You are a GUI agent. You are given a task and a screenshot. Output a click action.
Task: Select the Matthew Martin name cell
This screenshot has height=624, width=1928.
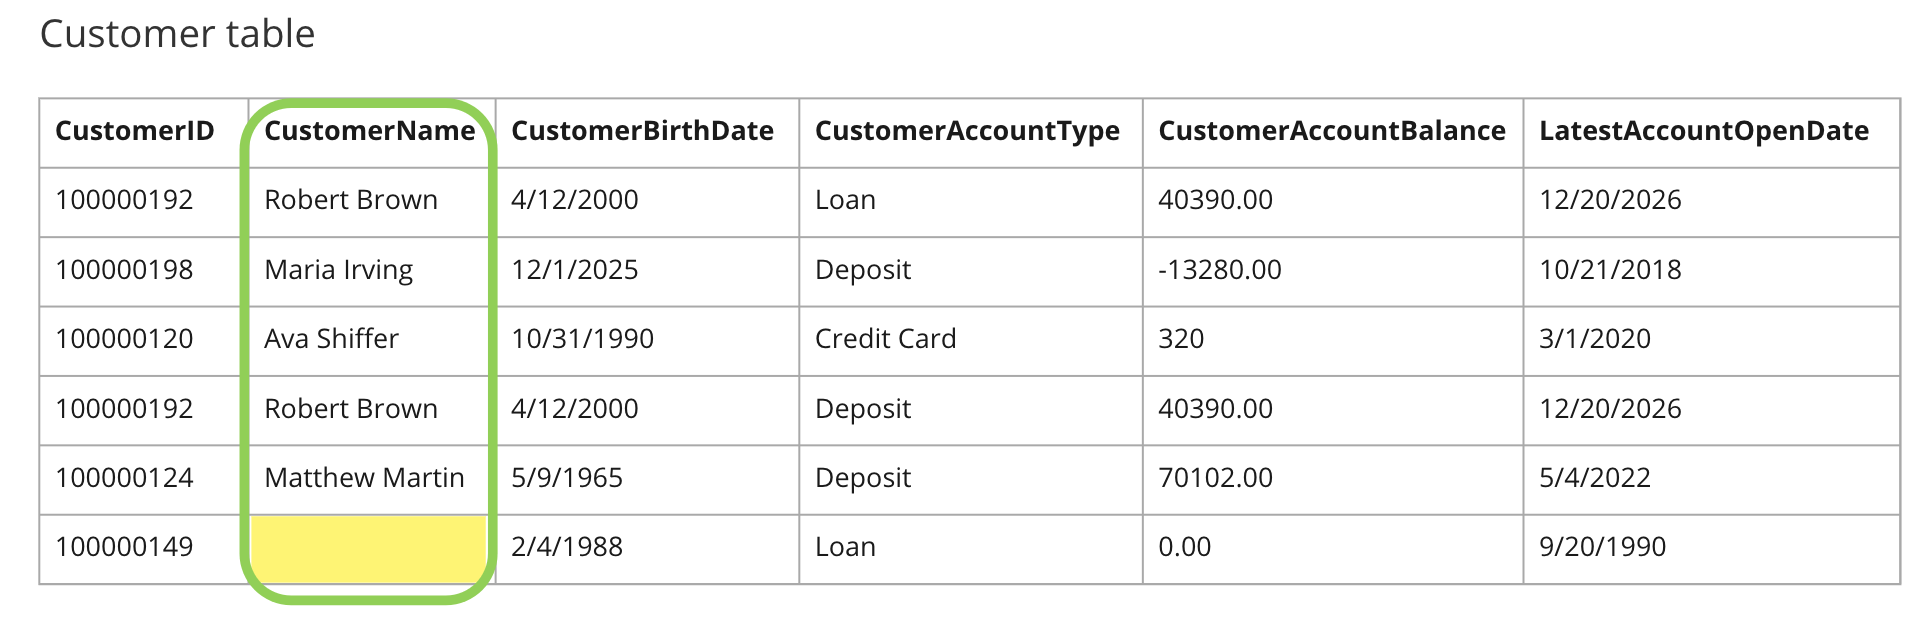pyautogui.click(x=372, y=479)
